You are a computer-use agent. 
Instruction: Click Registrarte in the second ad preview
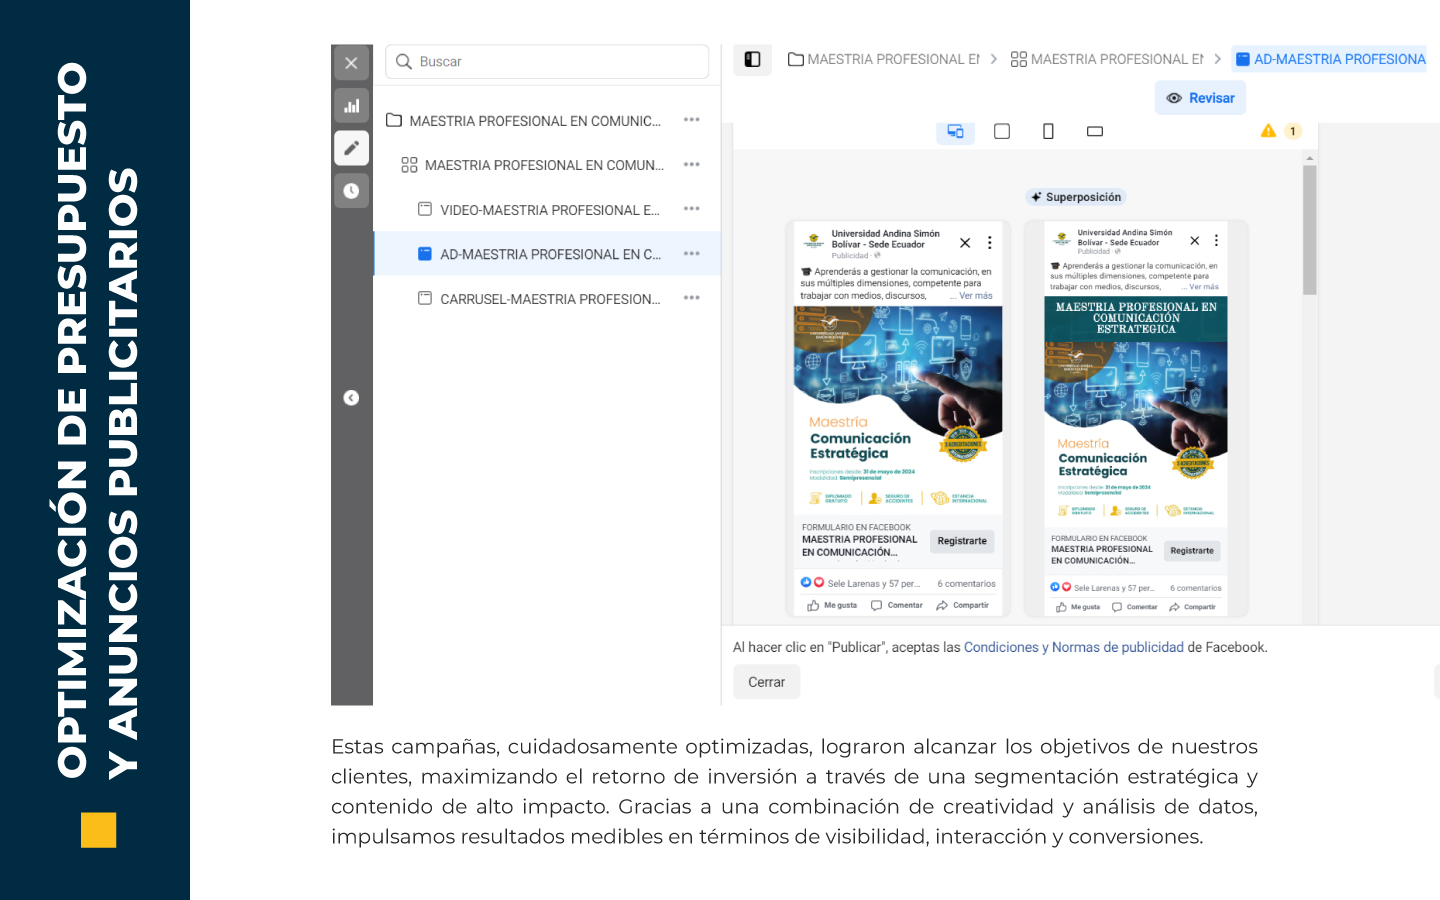pos(1192,551)
